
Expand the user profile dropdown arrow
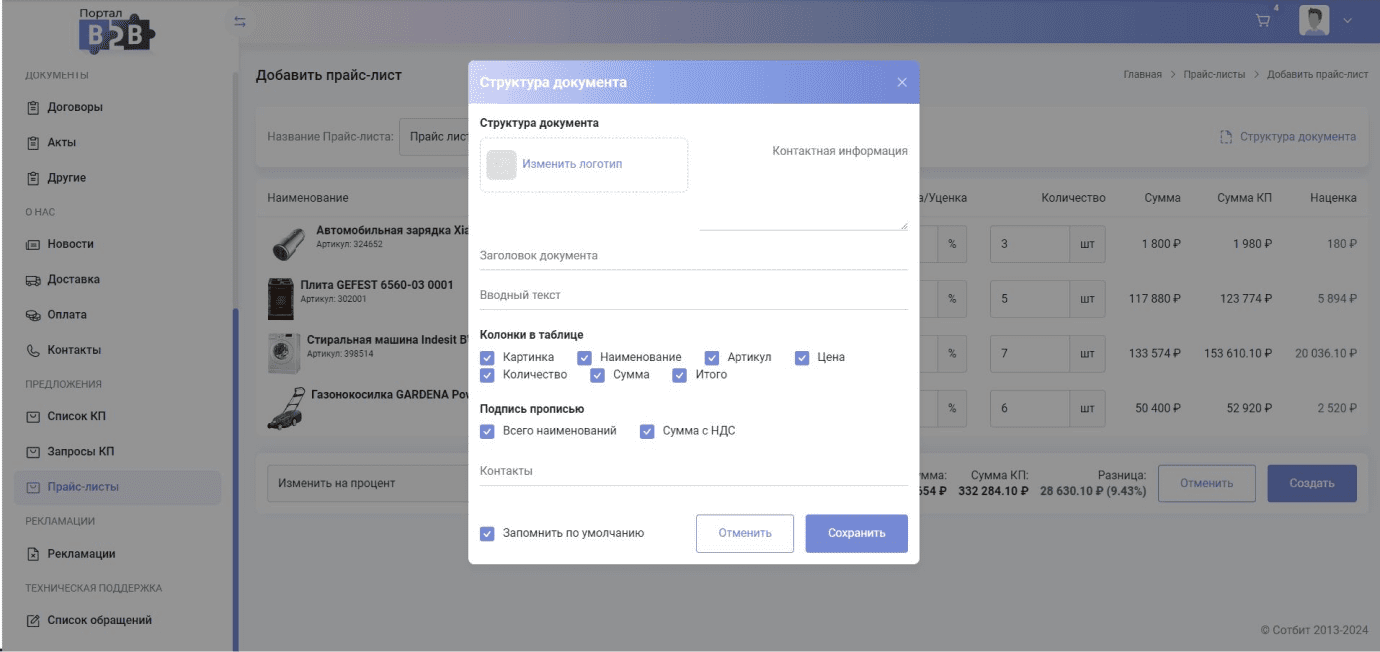tap(1347, 21)
